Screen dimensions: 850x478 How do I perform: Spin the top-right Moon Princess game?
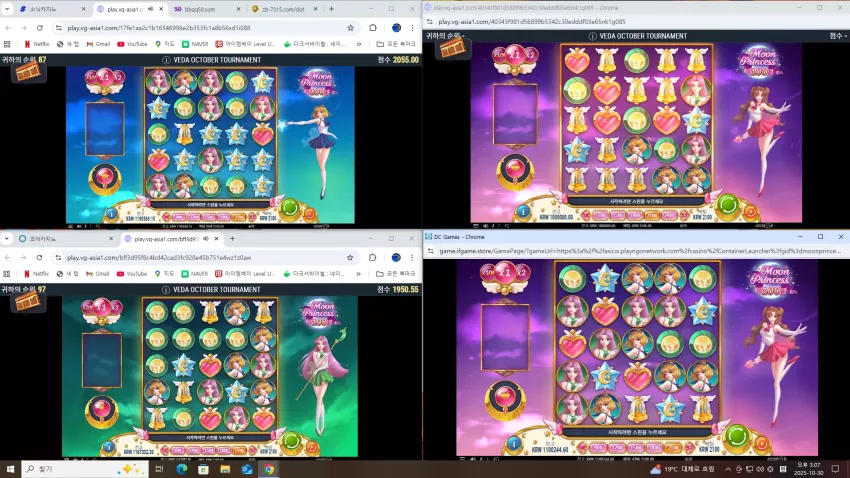(728, 205)
